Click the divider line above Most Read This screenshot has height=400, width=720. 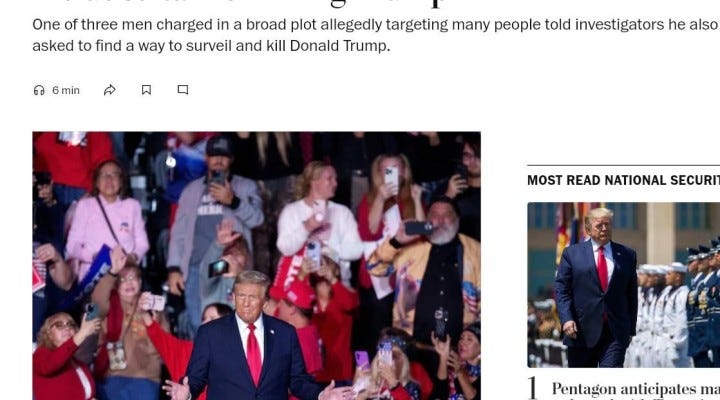pyautogui.click(x=623, y=165)
